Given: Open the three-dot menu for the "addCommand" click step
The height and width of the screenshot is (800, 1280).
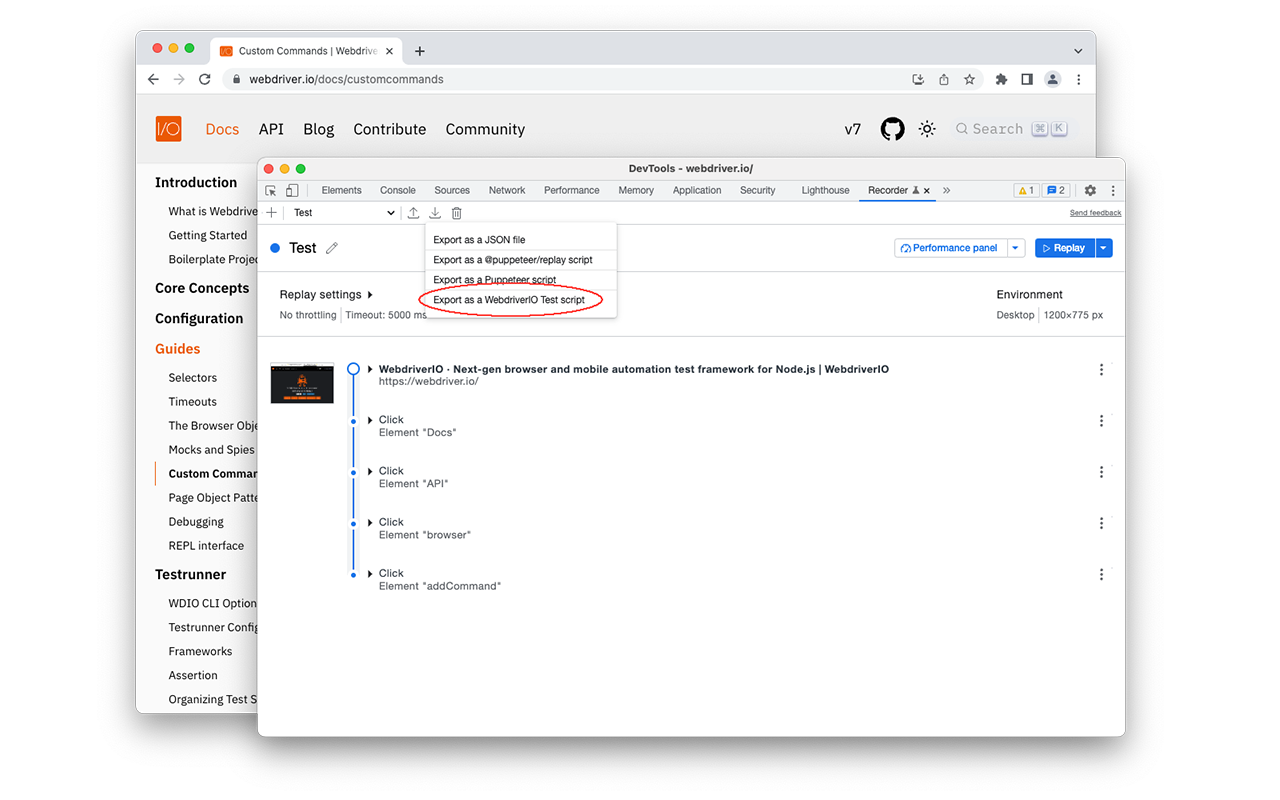Looking at the screenshot, I should [x=1101, y=574].
